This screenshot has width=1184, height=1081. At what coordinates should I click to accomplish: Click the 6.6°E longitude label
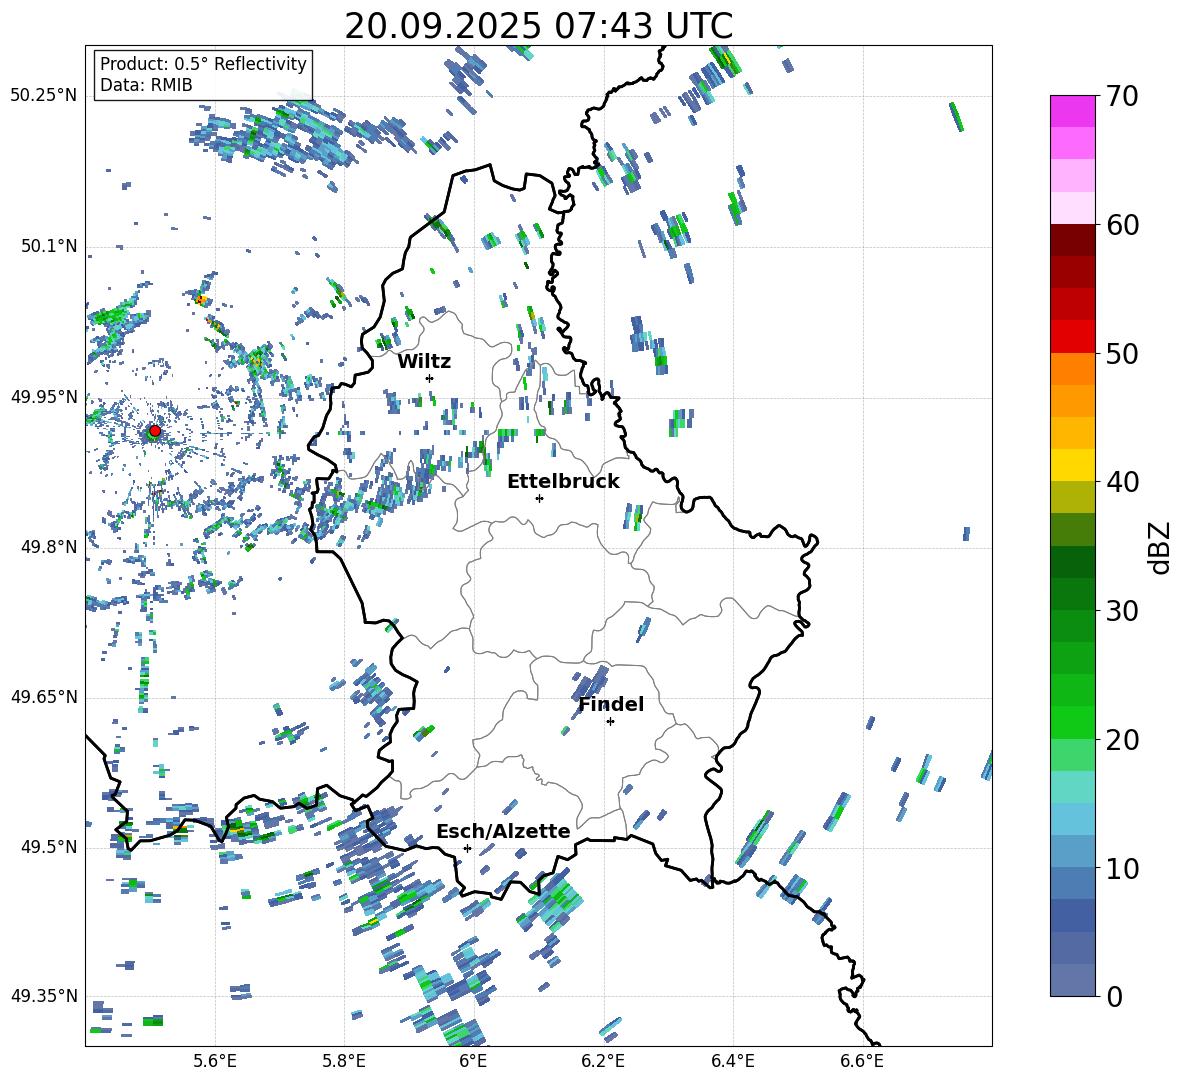tap(862, 1061)
